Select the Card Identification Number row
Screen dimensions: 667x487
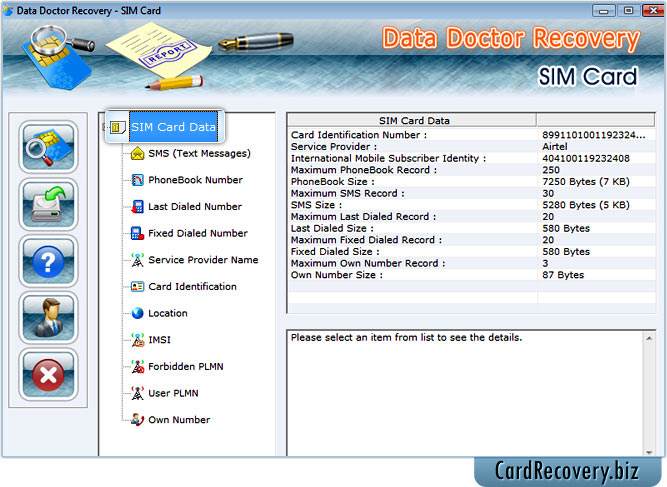tap(472, 135)
